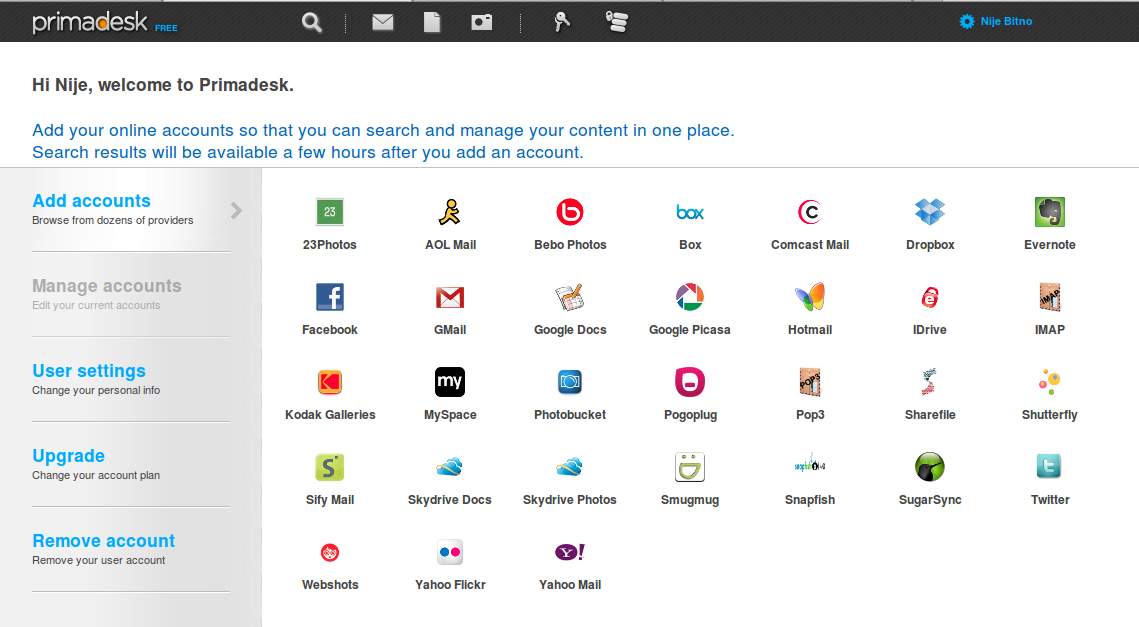
Task: Click the Manage accounts sidebar item
Action: tap(106, 286)
